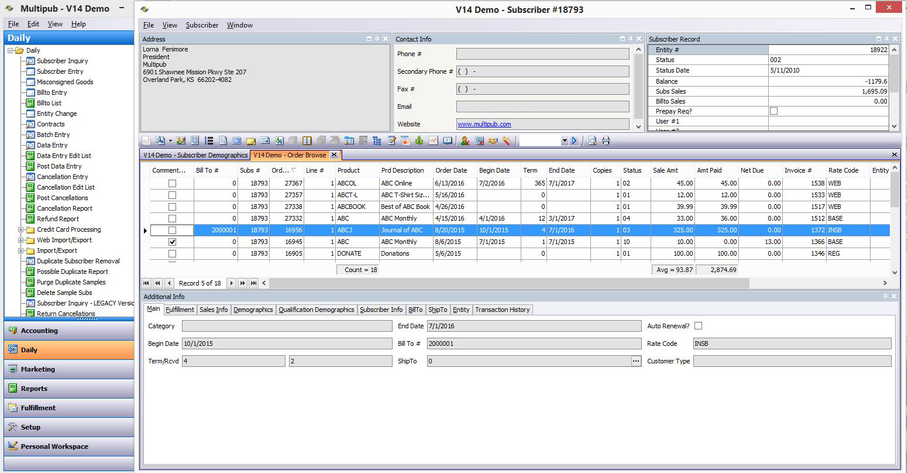The height and width of the screenshot is (473, 907).
Task: Follow the www.multipub.com website link
Action: [484, 124]
